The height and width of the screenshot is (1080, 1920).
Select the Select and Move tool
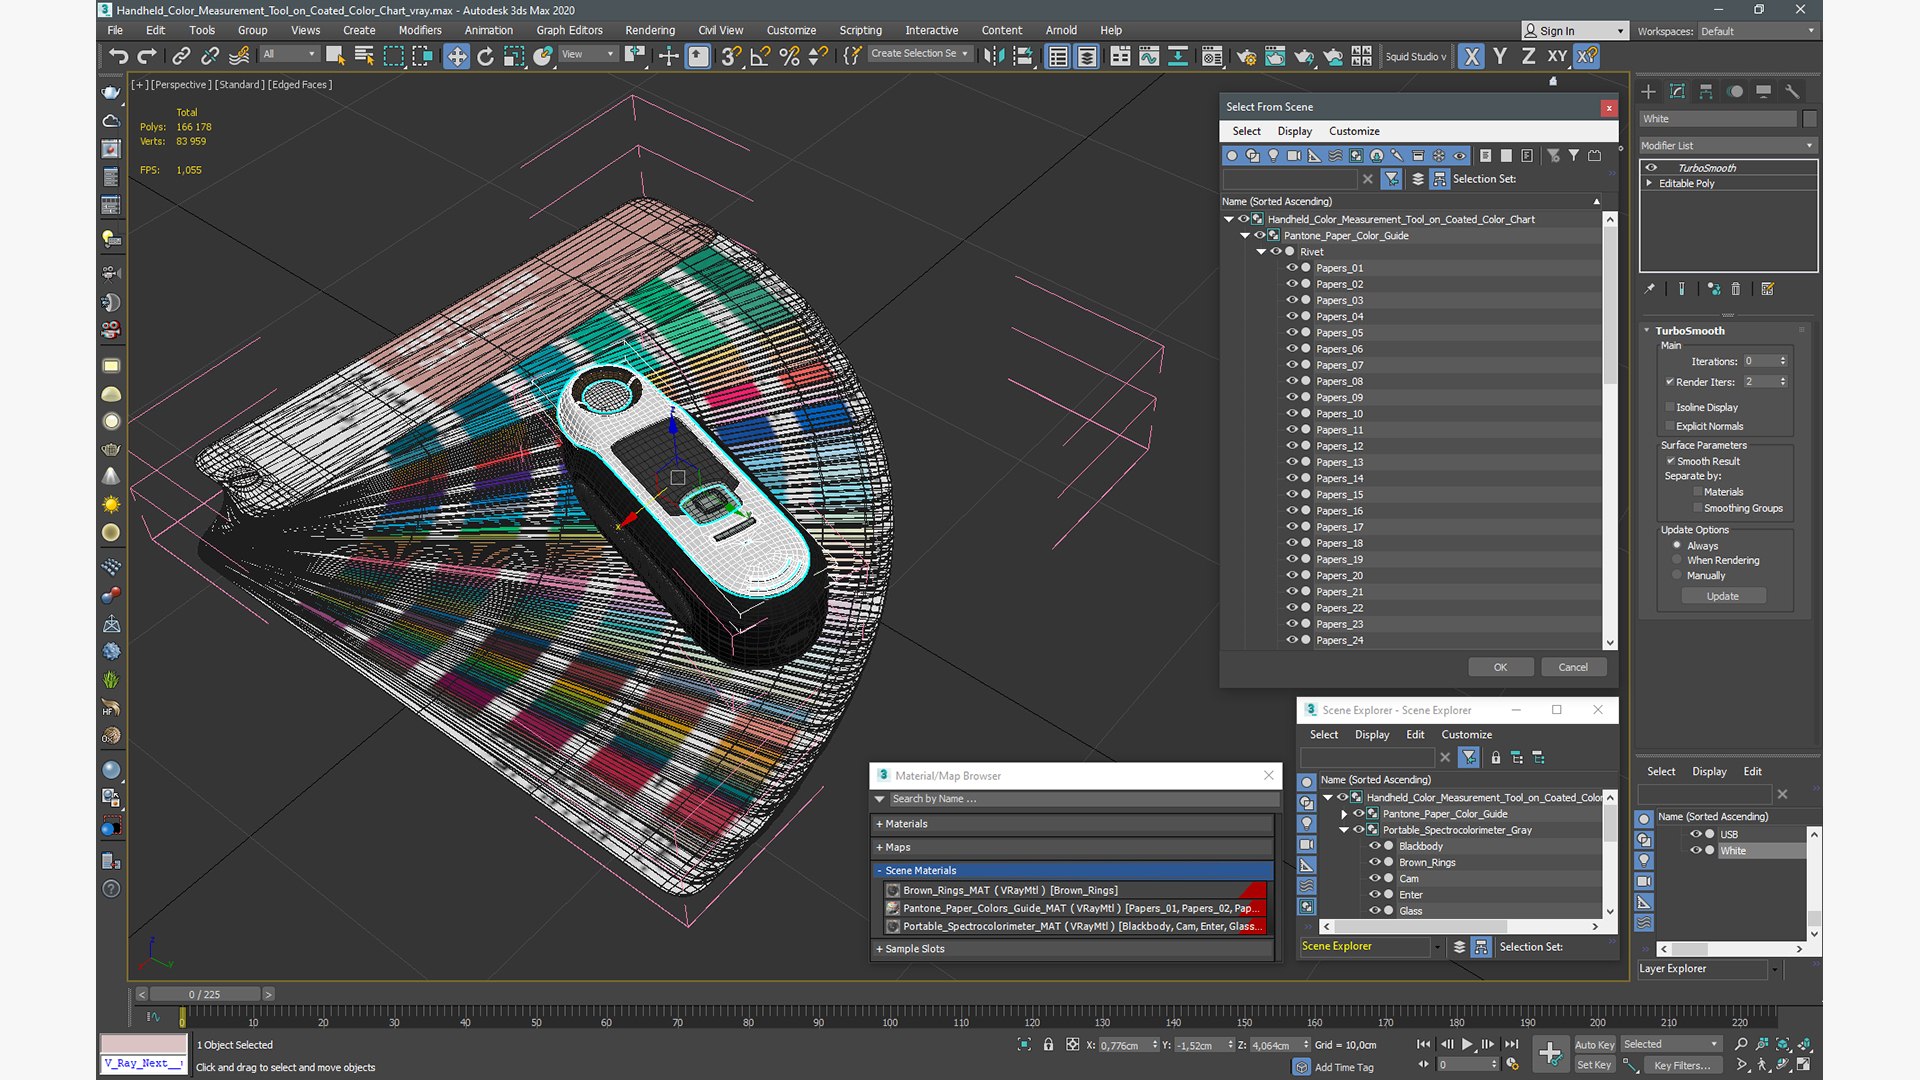pyautogui.click(x=456, y=56)
